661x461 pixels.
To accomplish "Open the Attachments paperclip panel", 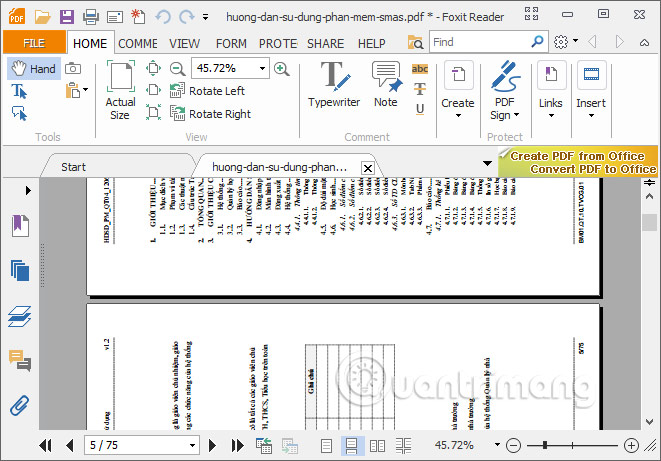I will (20, 405).
